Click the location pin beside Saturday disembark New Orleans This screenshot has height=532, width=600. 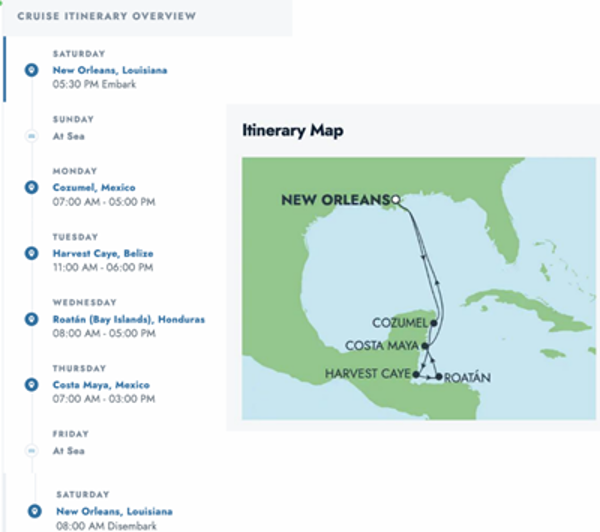(x=35, y=511)
